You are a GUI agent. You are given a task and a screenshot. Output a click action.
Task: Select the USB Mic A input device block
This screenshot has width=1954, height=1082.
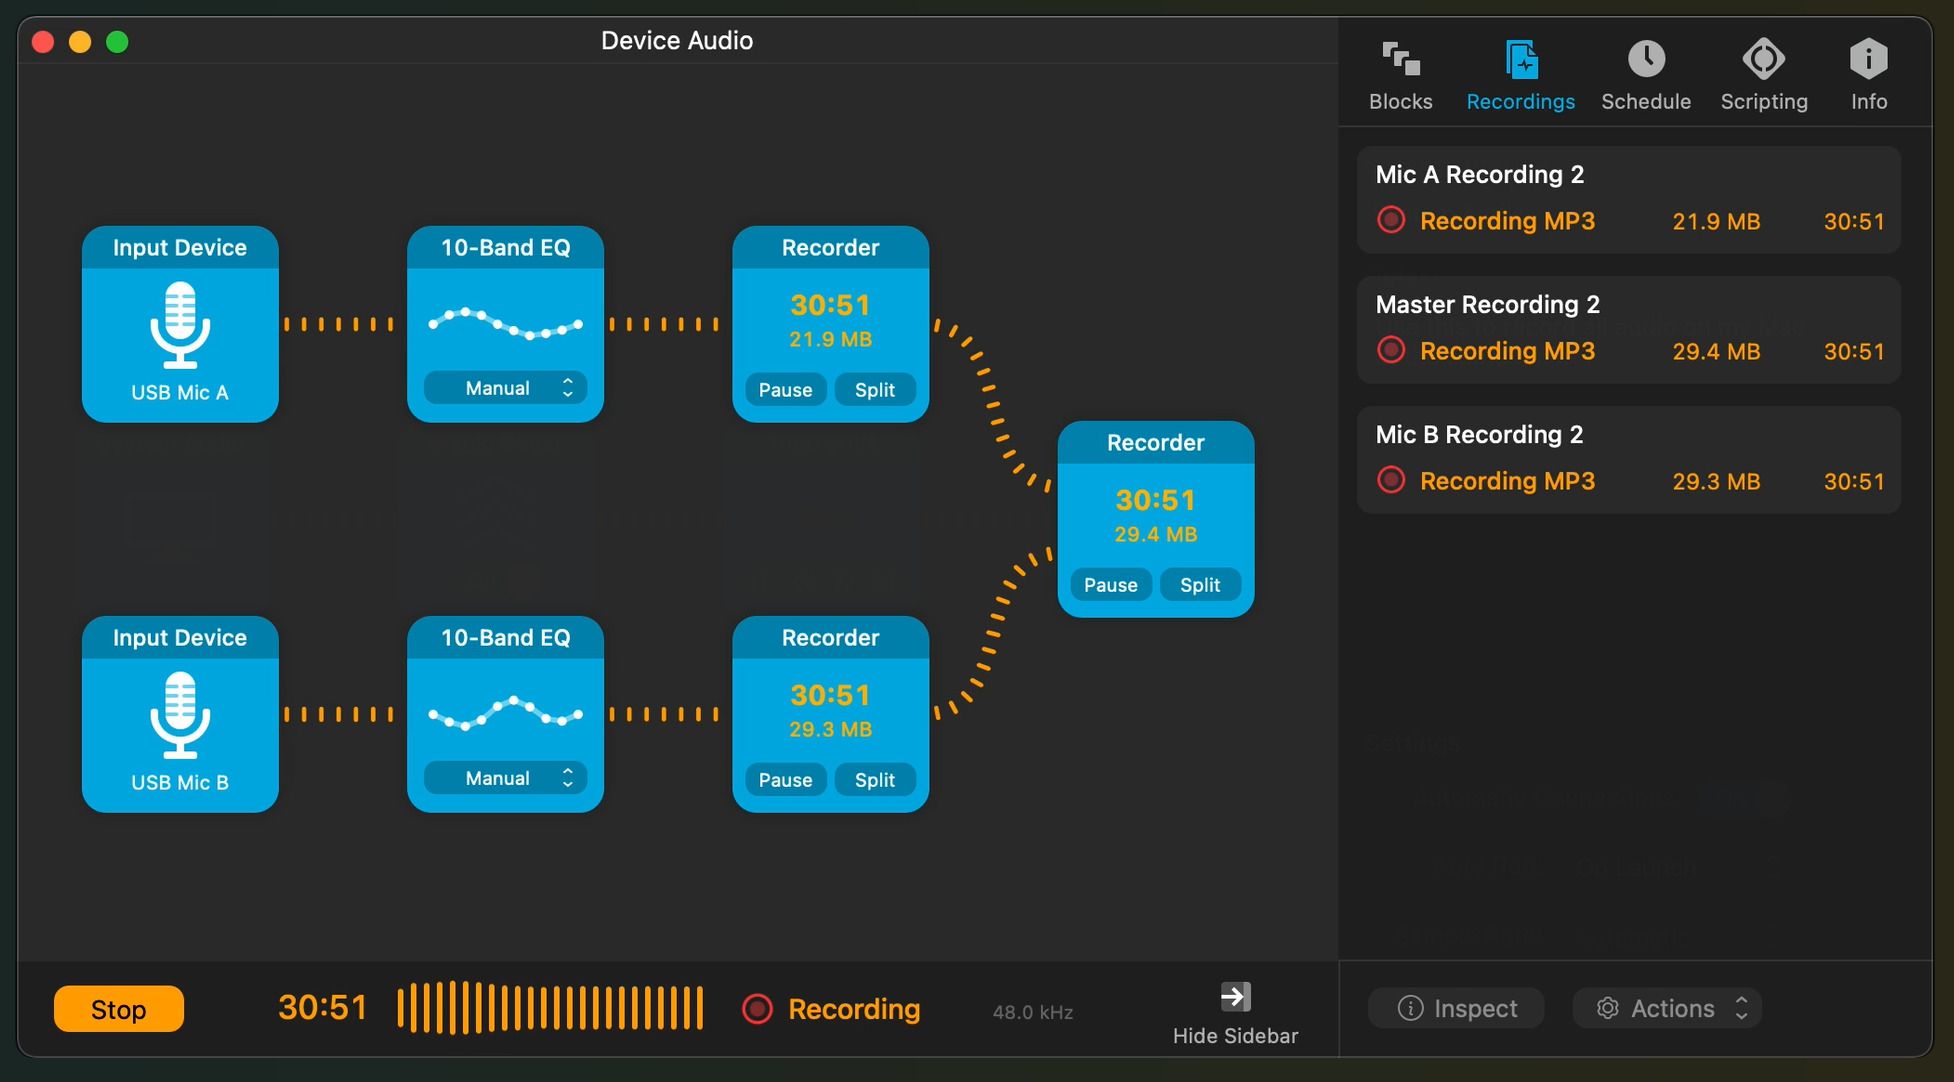click(180, 325)
